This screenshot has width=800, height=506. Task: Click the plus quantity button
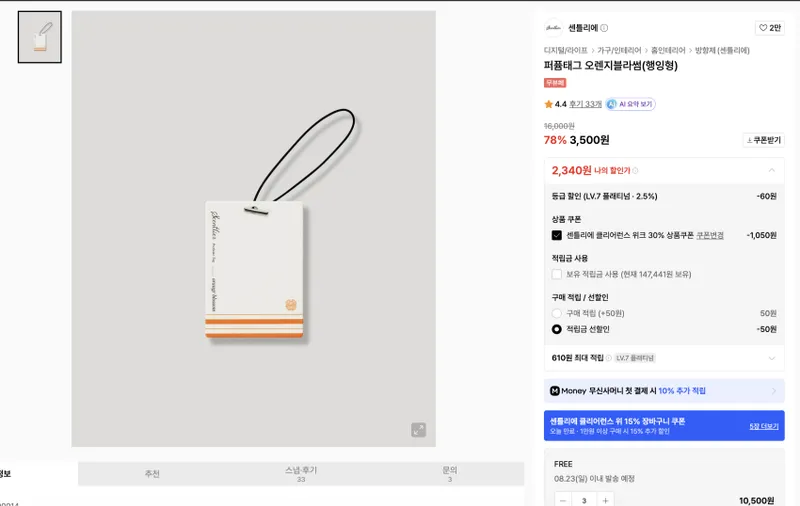coord(605,500)
